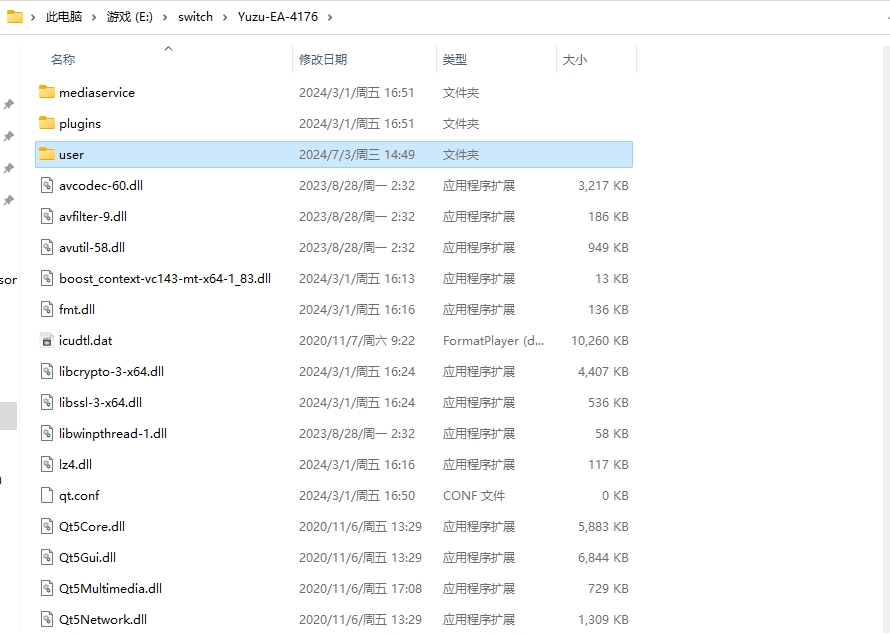The image size is (890, 634).
Task: Sort by 名称 column header
Action: click(62, 59)
